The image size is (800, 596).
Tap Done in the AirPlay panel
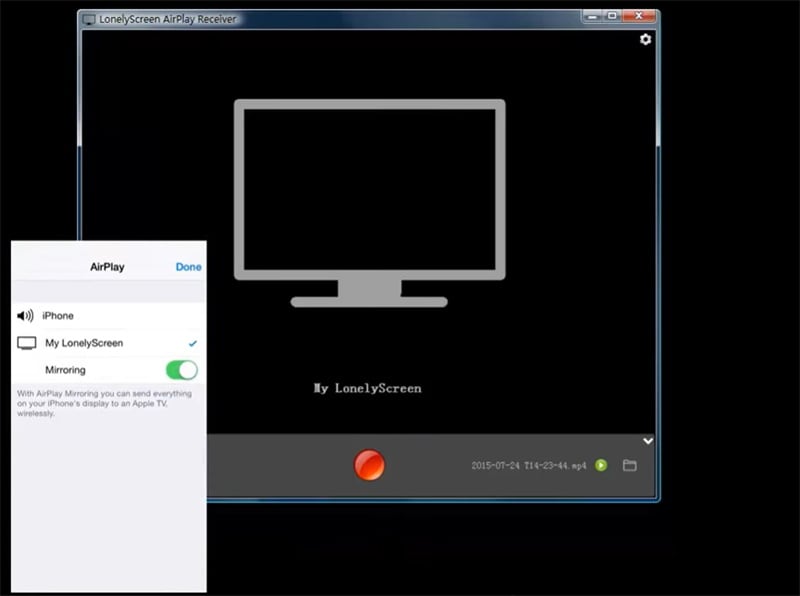click(x=188, y=267)
